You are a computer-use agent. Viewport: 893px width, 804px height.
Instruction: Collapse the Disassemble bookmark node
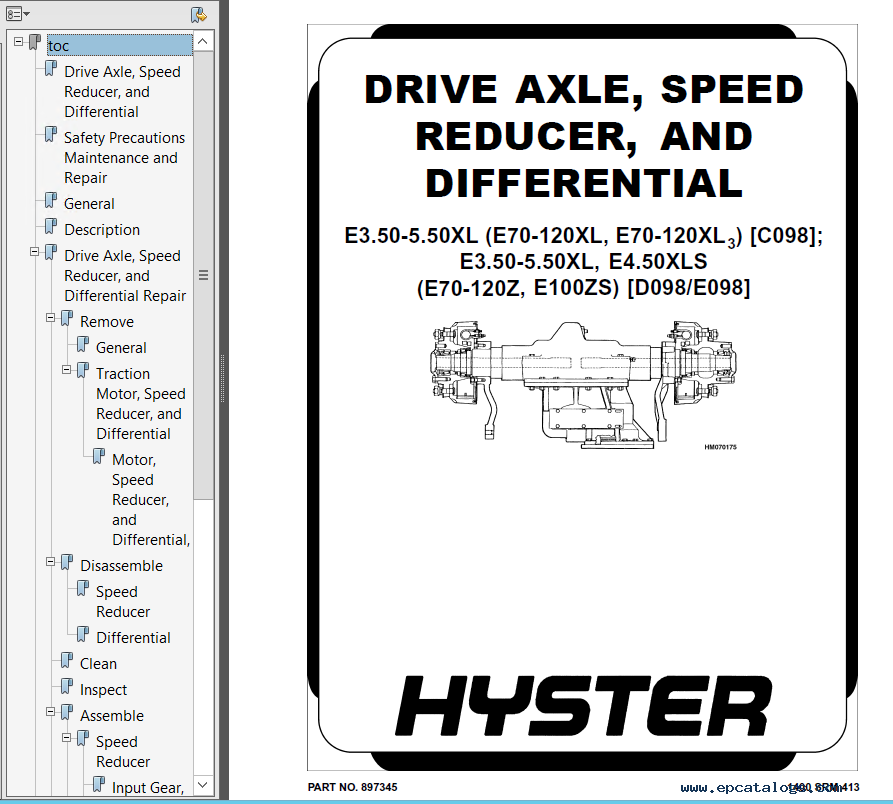coord(51,562)
